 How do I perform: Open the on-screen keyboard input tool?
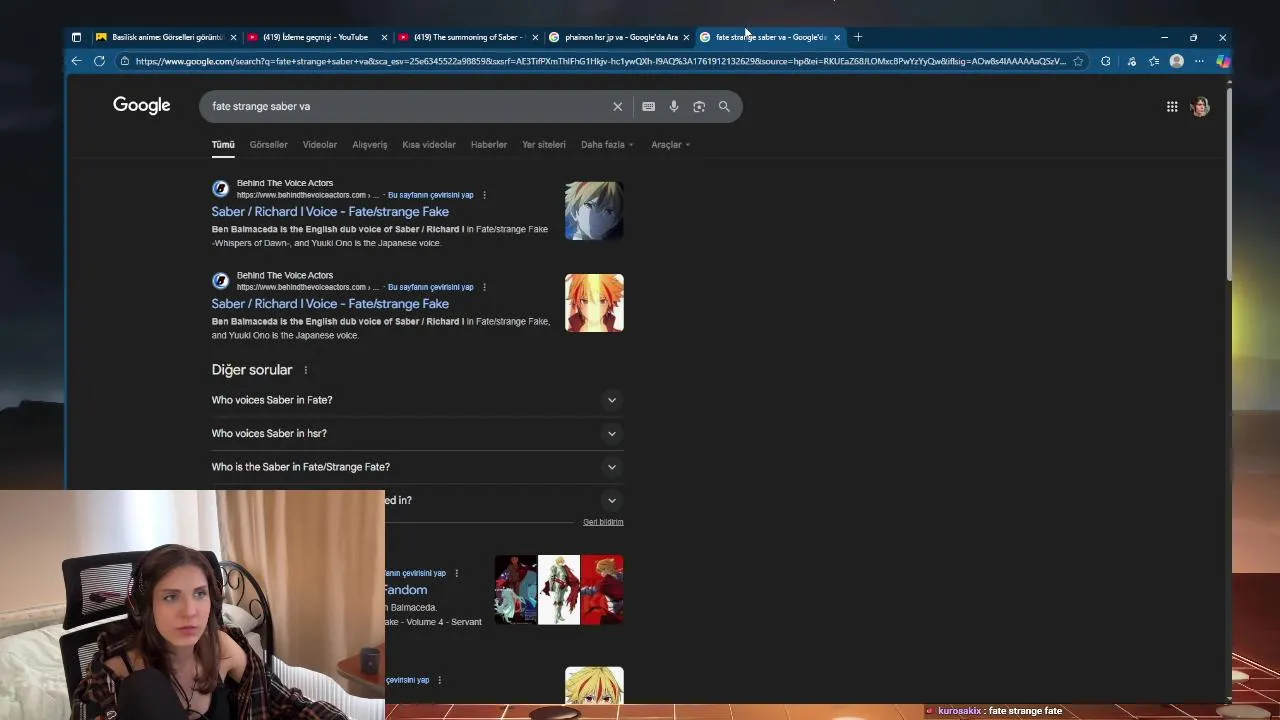coord(648,106)
